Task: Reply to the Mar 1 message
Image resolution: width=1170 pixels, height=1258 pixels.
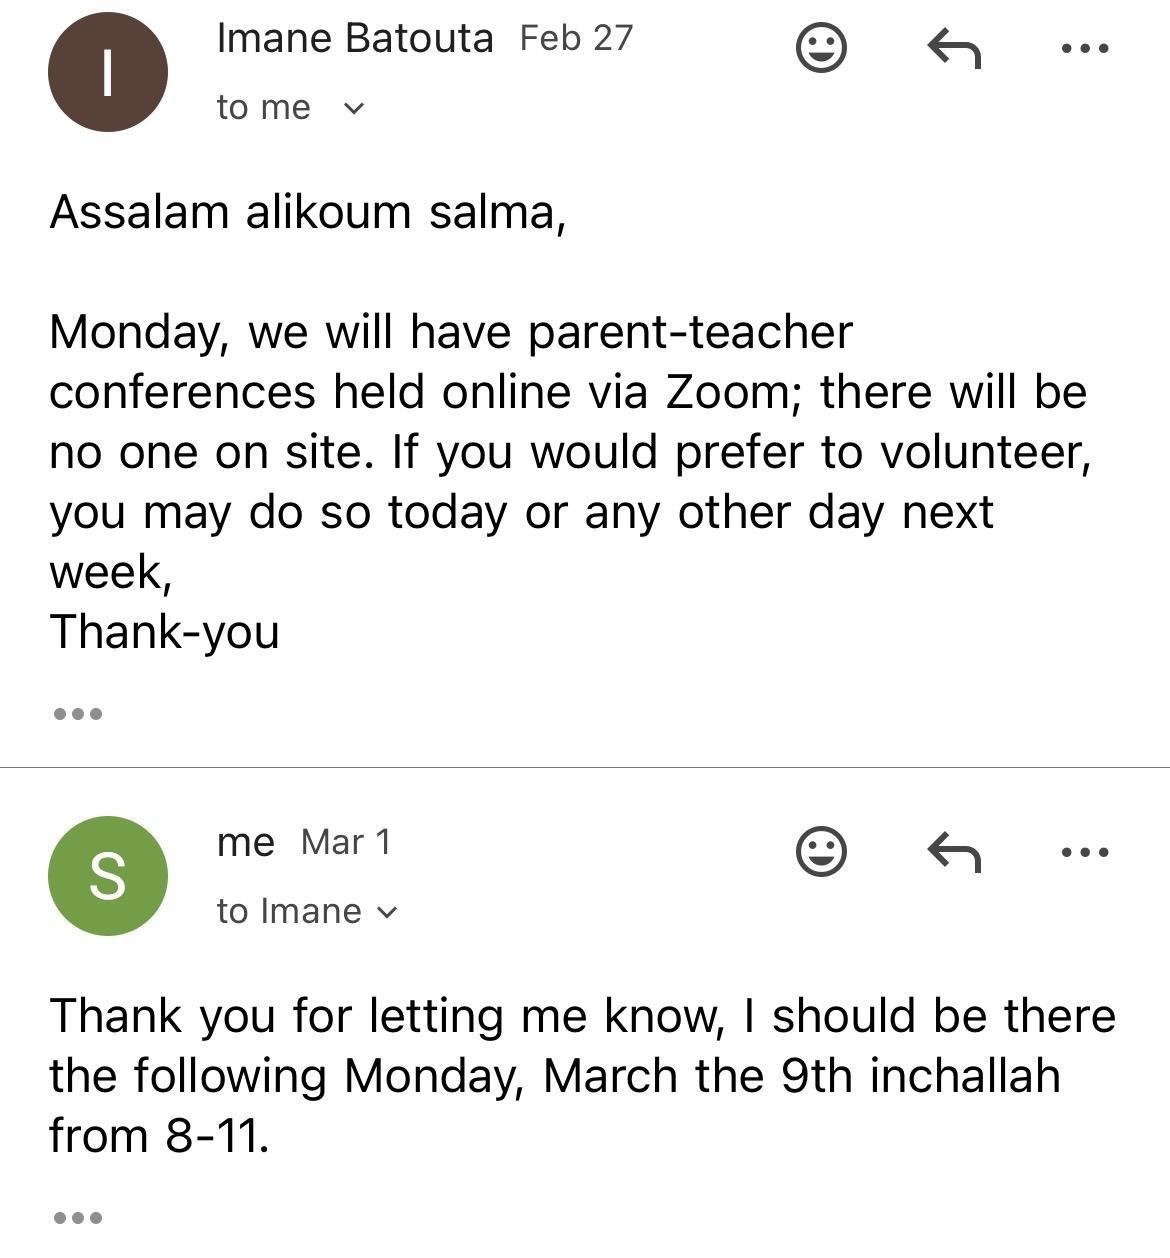Action: pos(954,852)
